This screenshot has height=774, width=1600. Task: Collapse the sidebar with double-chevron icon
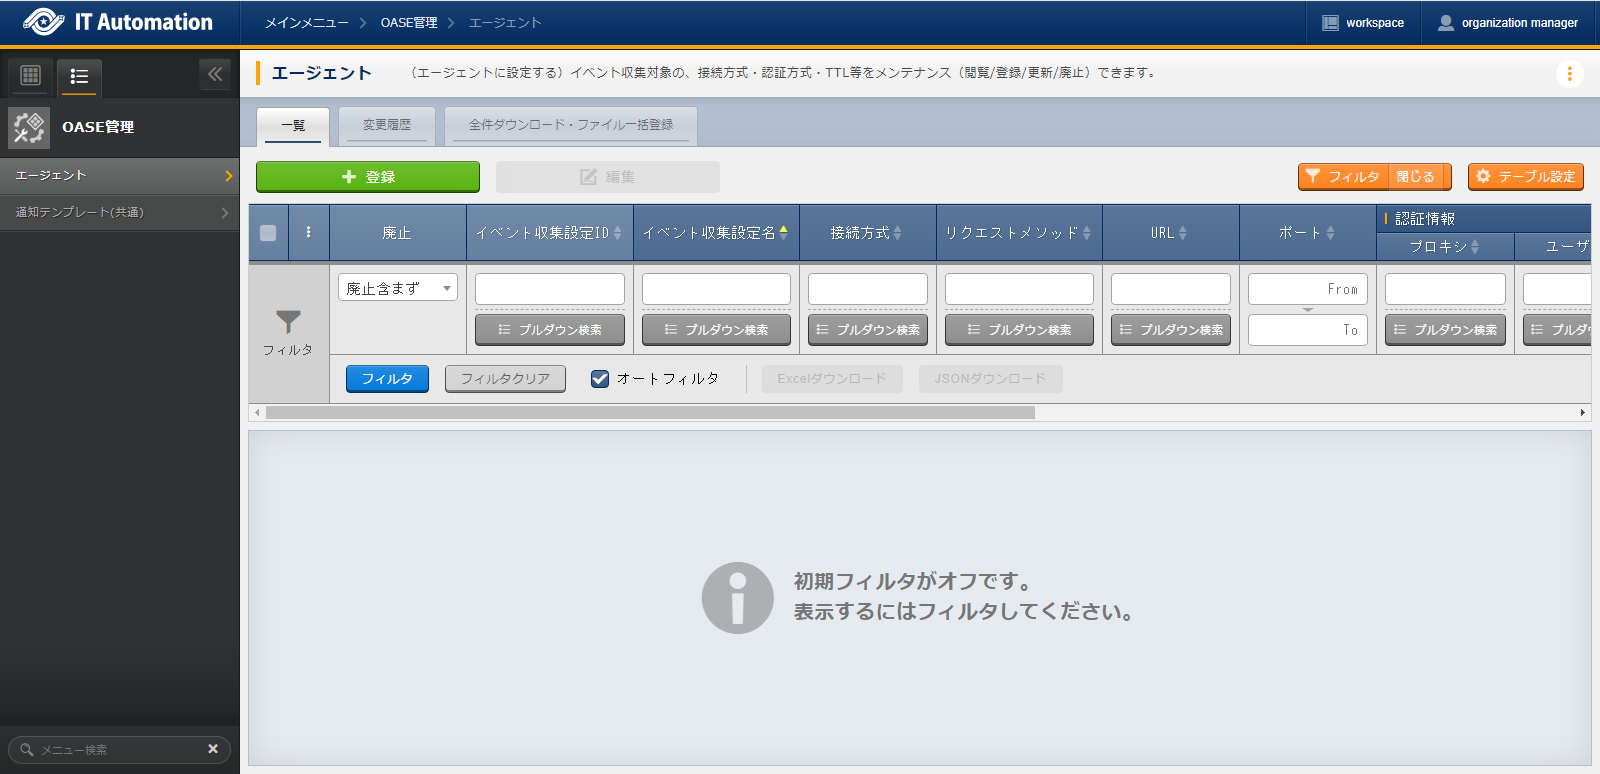215,74
